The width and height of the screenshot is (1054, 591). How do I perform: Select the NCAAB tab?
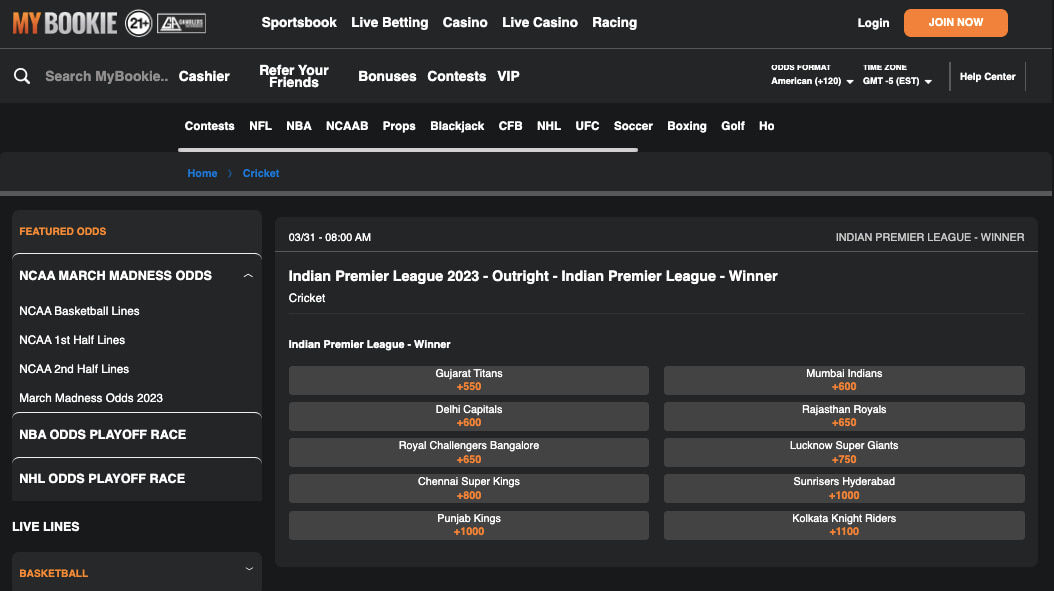tap(347, 126)
